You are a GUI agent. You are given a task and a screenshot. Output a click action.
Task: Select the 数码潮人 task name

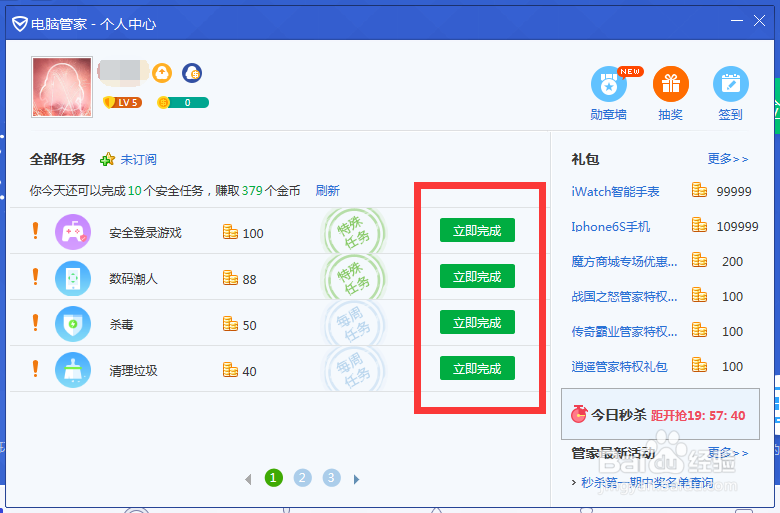click(133, 279)
